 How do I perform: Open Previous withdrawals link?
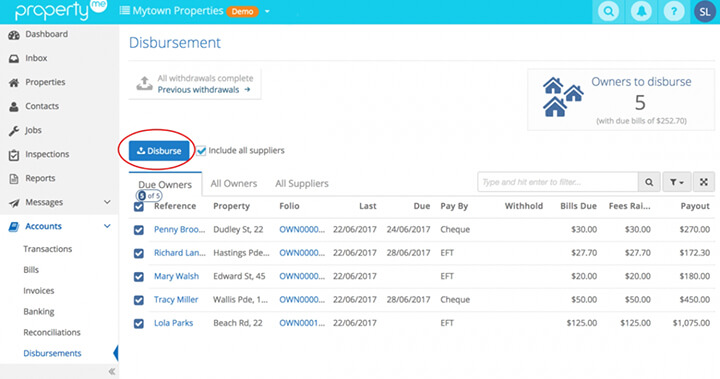tap(204, 90)
